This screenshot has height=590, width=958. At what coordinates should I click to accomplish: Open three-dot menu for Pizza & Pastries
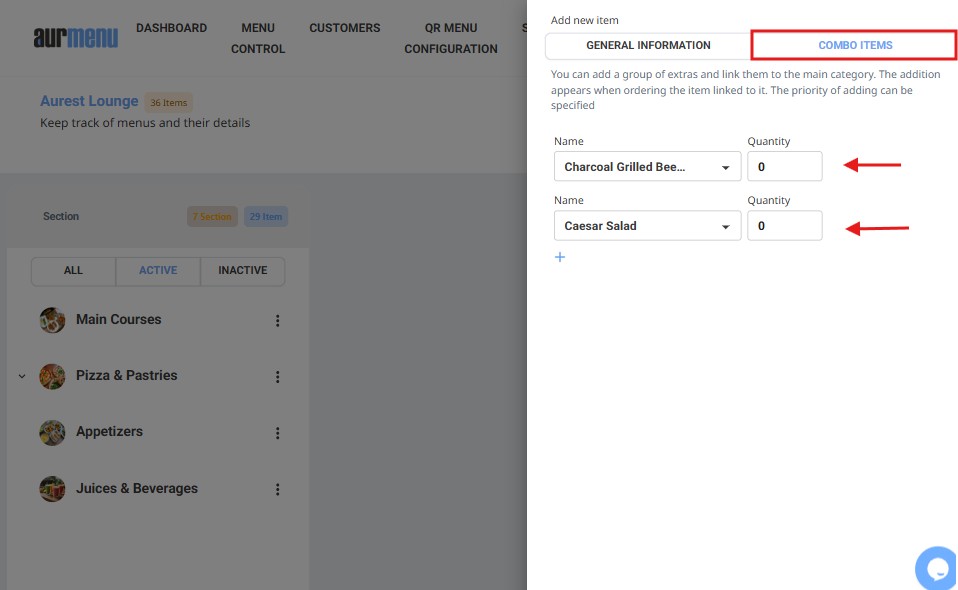click(277, 377)
